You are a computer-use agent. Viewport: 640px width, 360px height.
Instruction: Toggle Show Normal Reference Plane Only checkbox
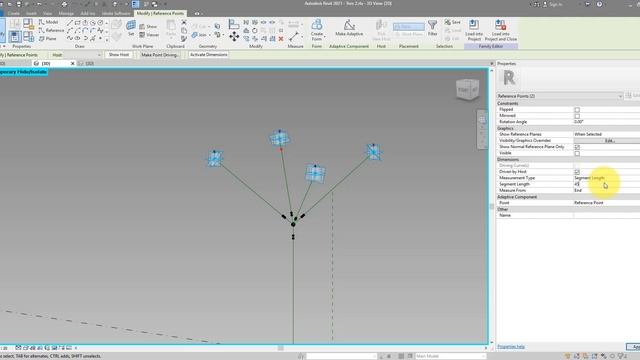pyautogui.click(x=577, y=147)
